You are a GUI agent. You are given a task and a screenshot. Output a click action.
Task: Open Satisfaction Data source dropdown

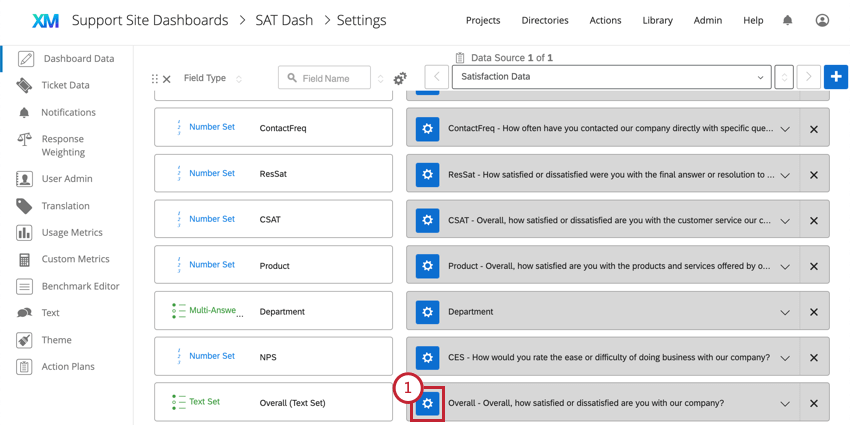(611, 77)
